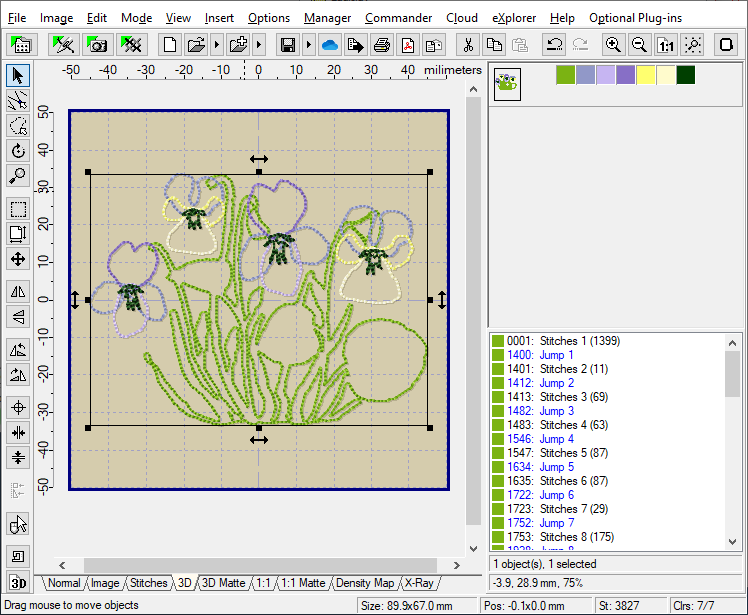The image size is (748, 615).
Task: Click the camera capture toolbar icon
Action: 97,45
